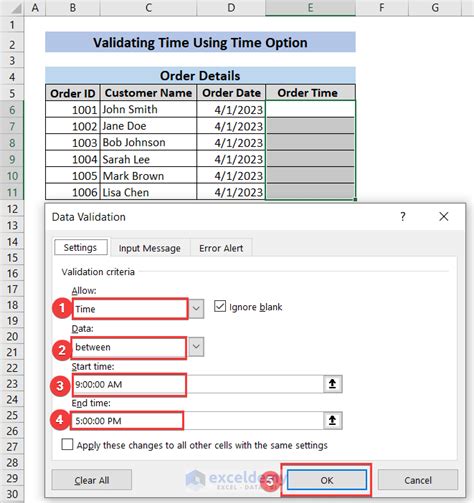474x503 pixels.
Task: Click the Order Date heading cell
Action: coord(231,93)
